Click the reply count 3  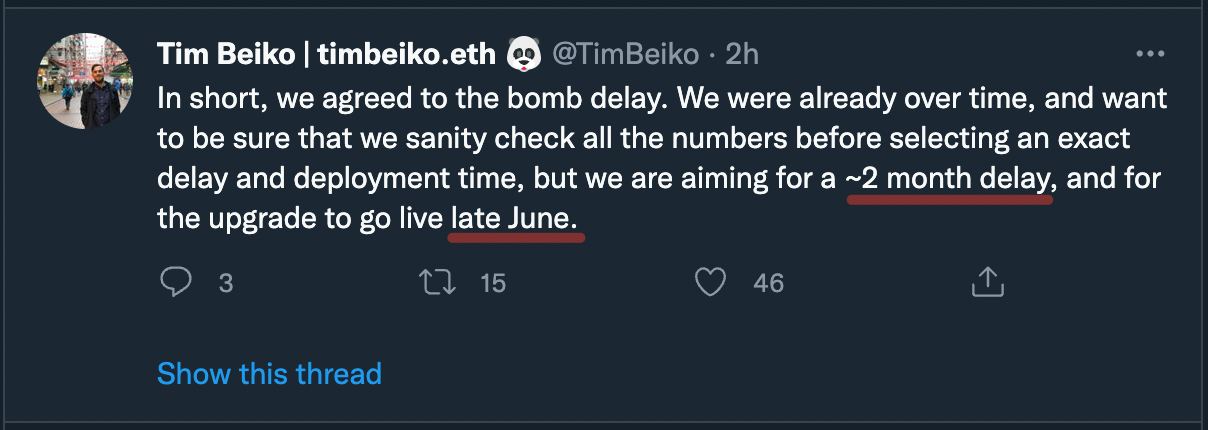pyautogui.click(x=225, y=283)
